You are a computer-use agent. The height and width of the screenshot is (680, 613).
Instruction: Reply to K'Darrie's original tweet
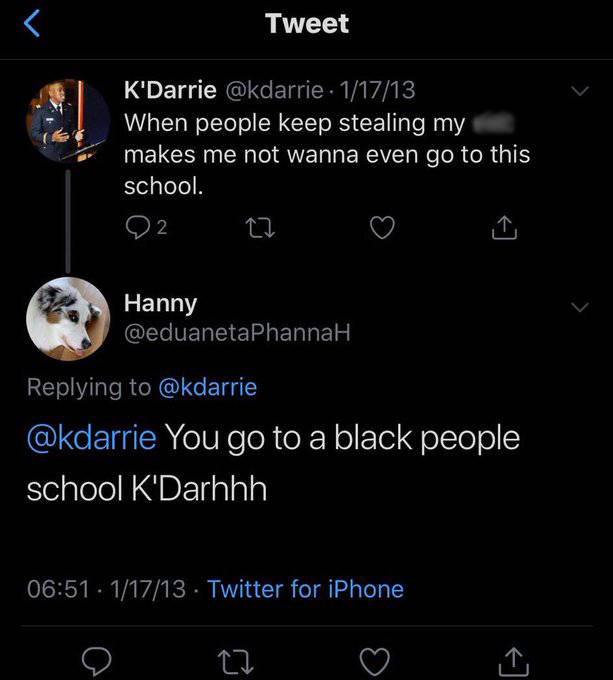click(138, 229)
